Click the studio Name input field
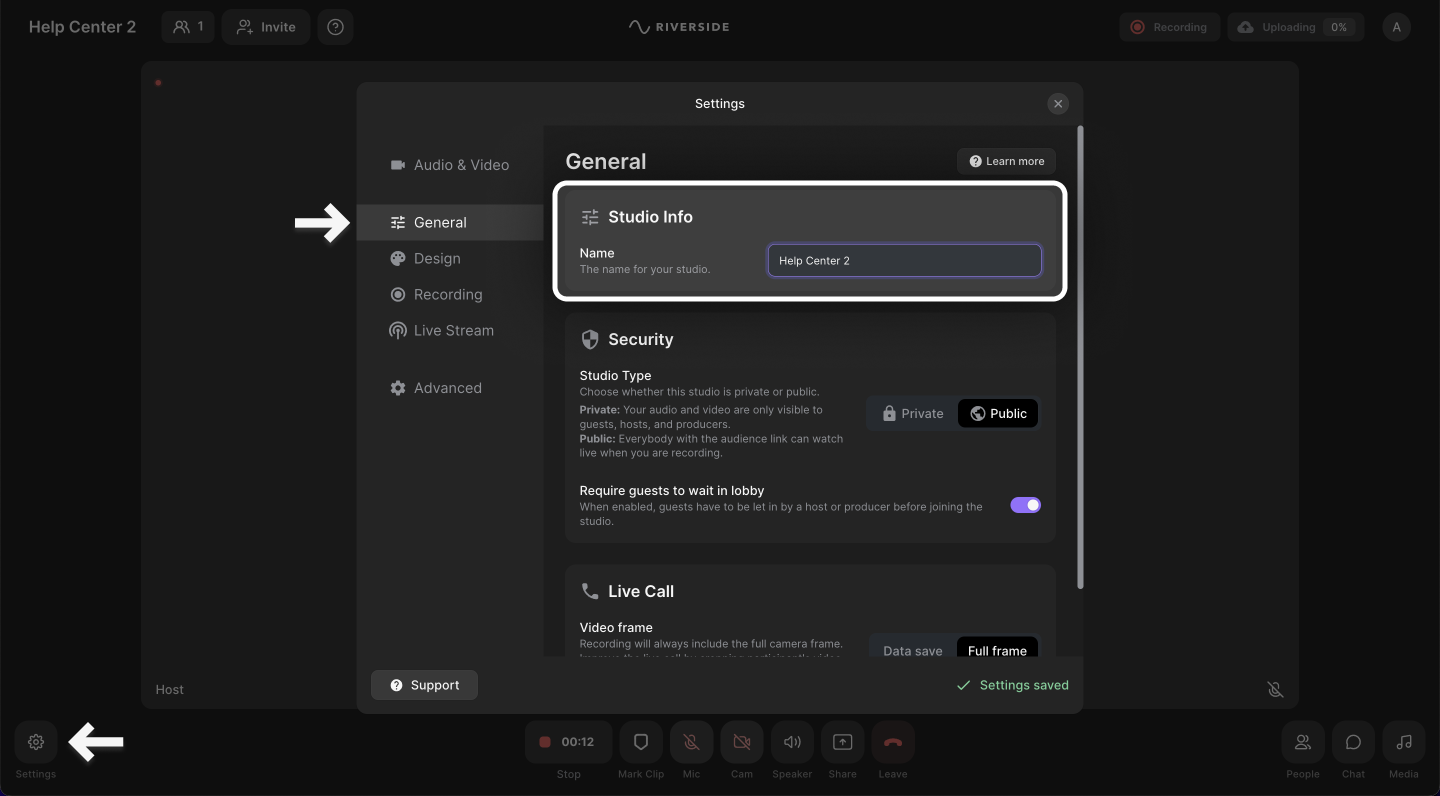 [904, 261]
